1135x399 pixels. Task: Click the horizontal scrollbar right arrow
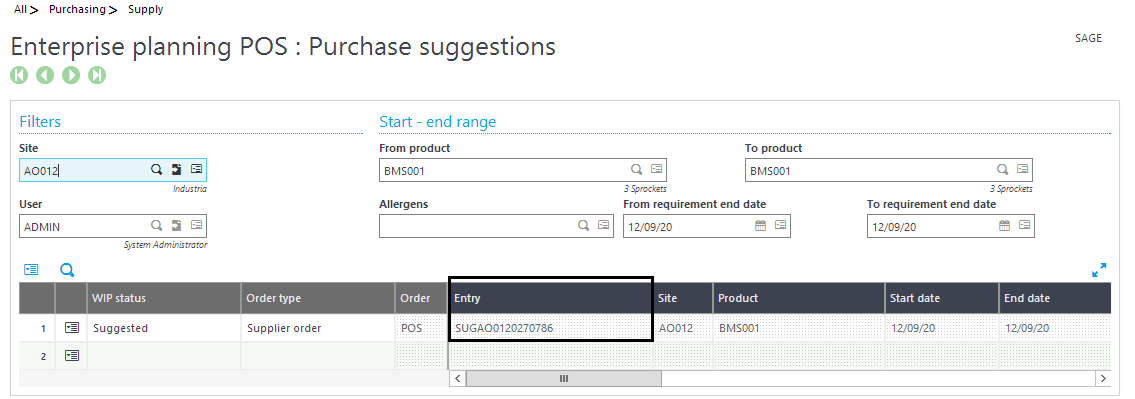(x=1103, y=379)
